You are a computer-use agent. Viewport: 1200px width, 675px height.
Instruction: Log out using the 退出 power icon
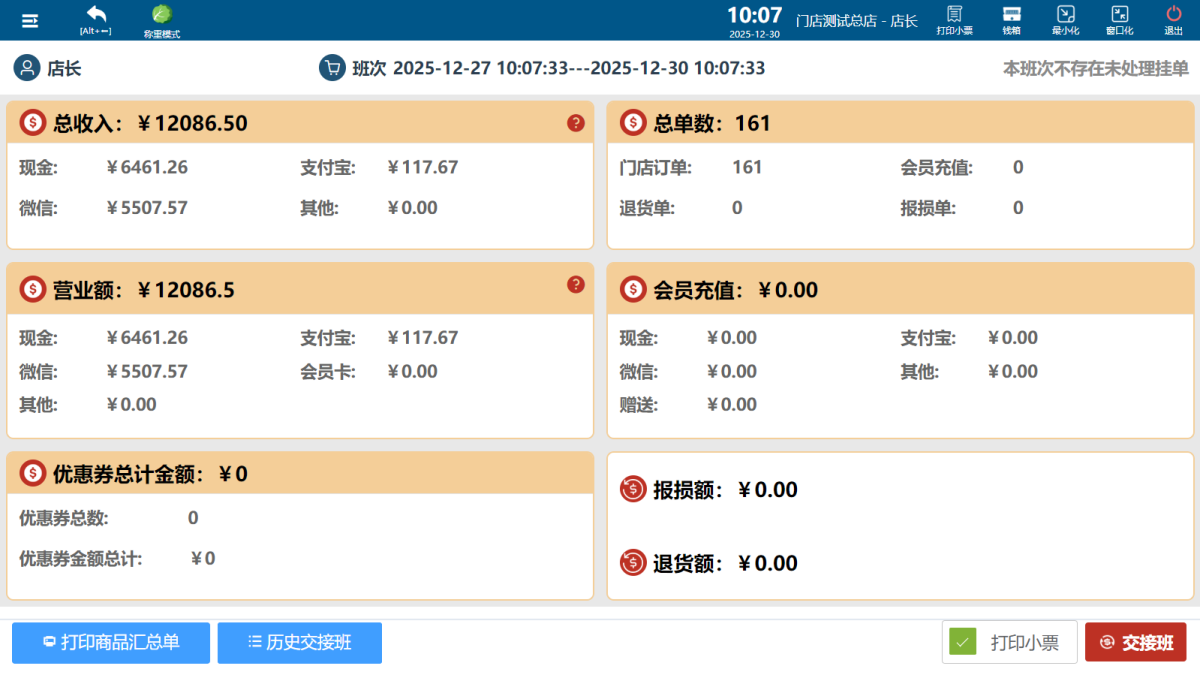pyautogui.click(x=1173, y=19)
